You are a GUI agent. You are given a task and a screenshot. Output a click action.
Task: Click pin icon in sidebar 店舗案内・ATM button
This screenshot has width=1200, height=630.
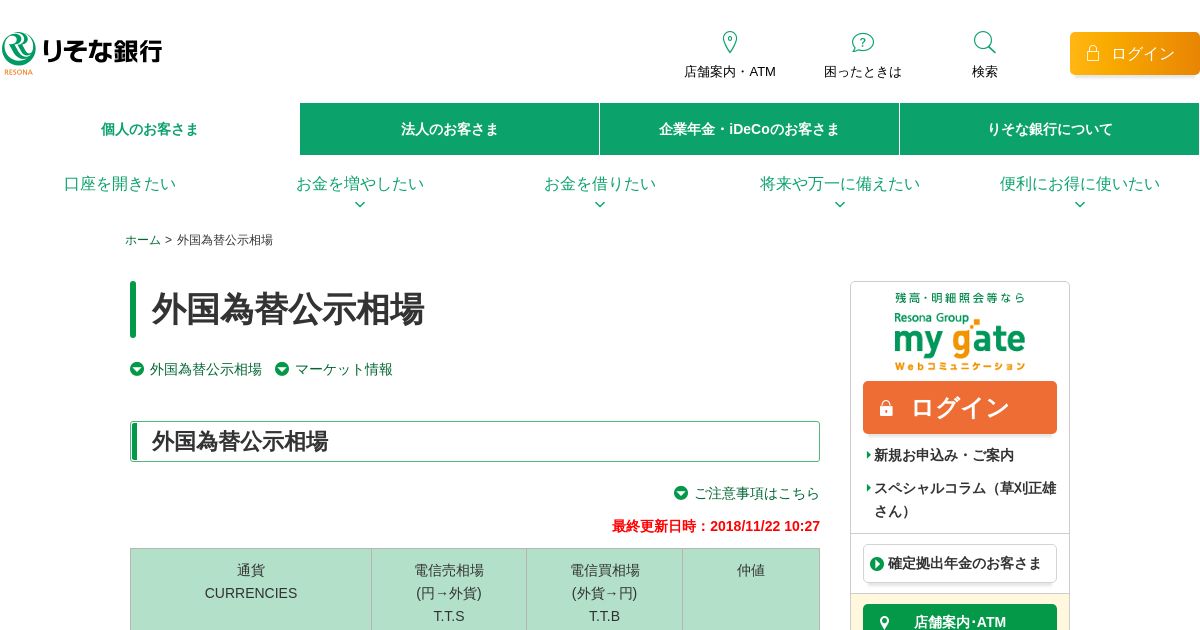point(884,622)
